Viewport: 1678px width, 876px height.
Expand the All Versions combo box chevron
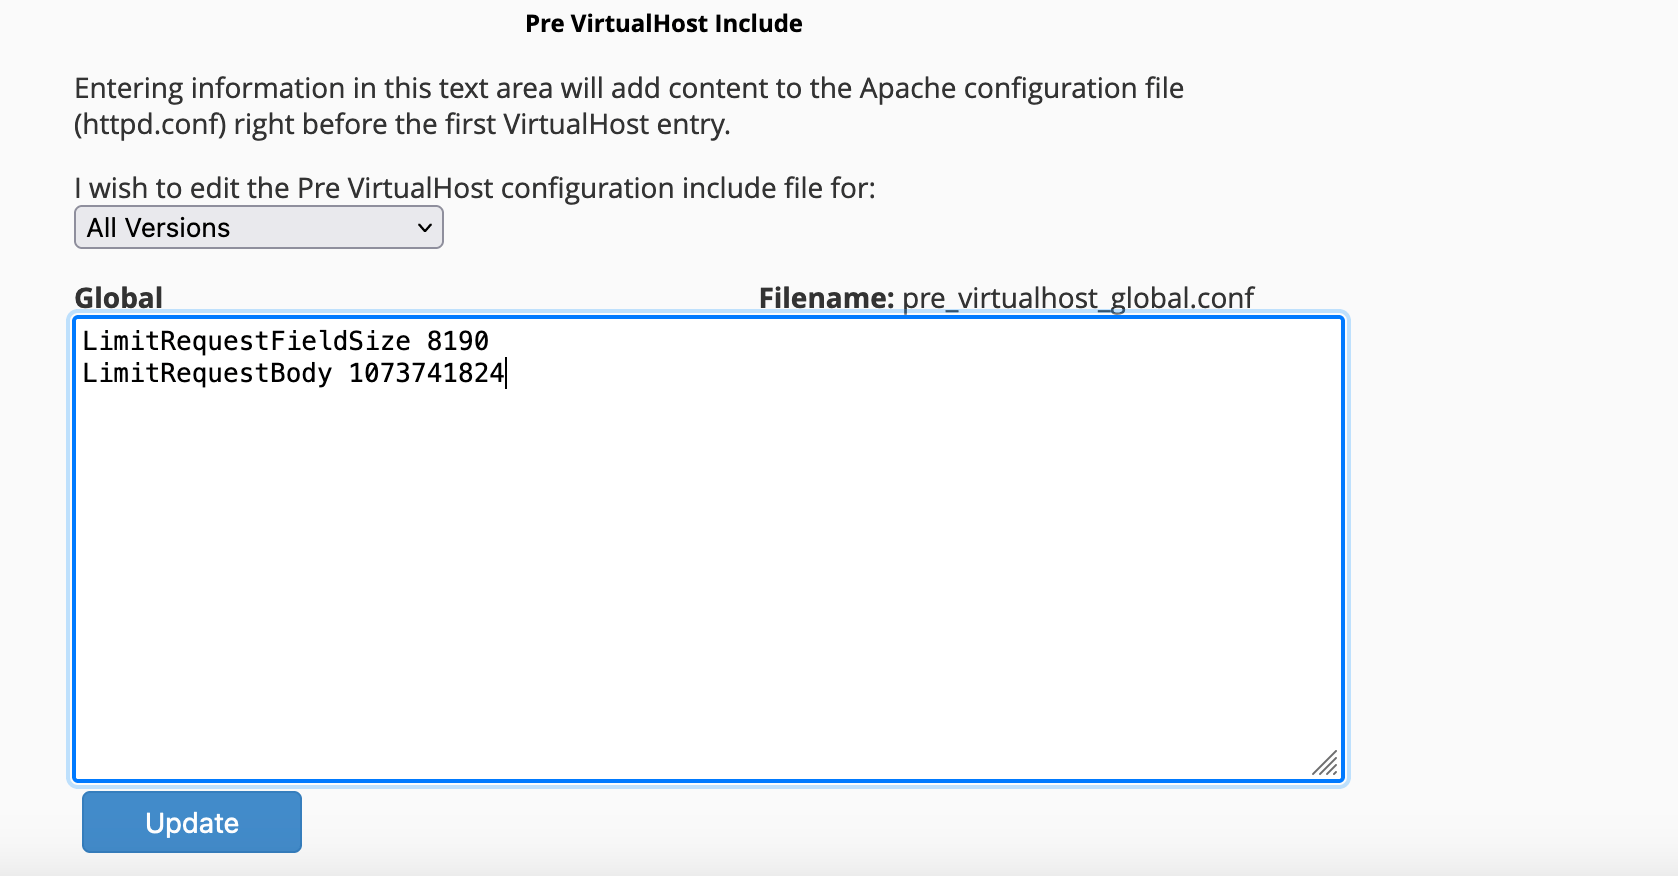424,227
